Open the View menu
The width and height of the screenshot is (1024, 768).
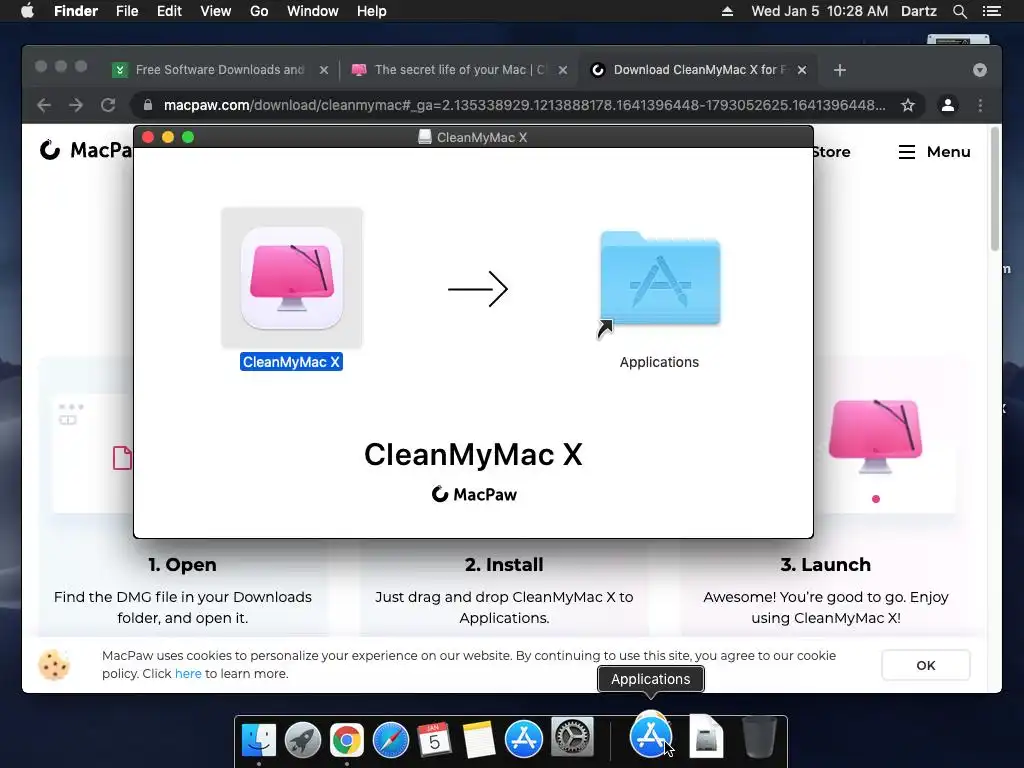[x=216, y=11]
